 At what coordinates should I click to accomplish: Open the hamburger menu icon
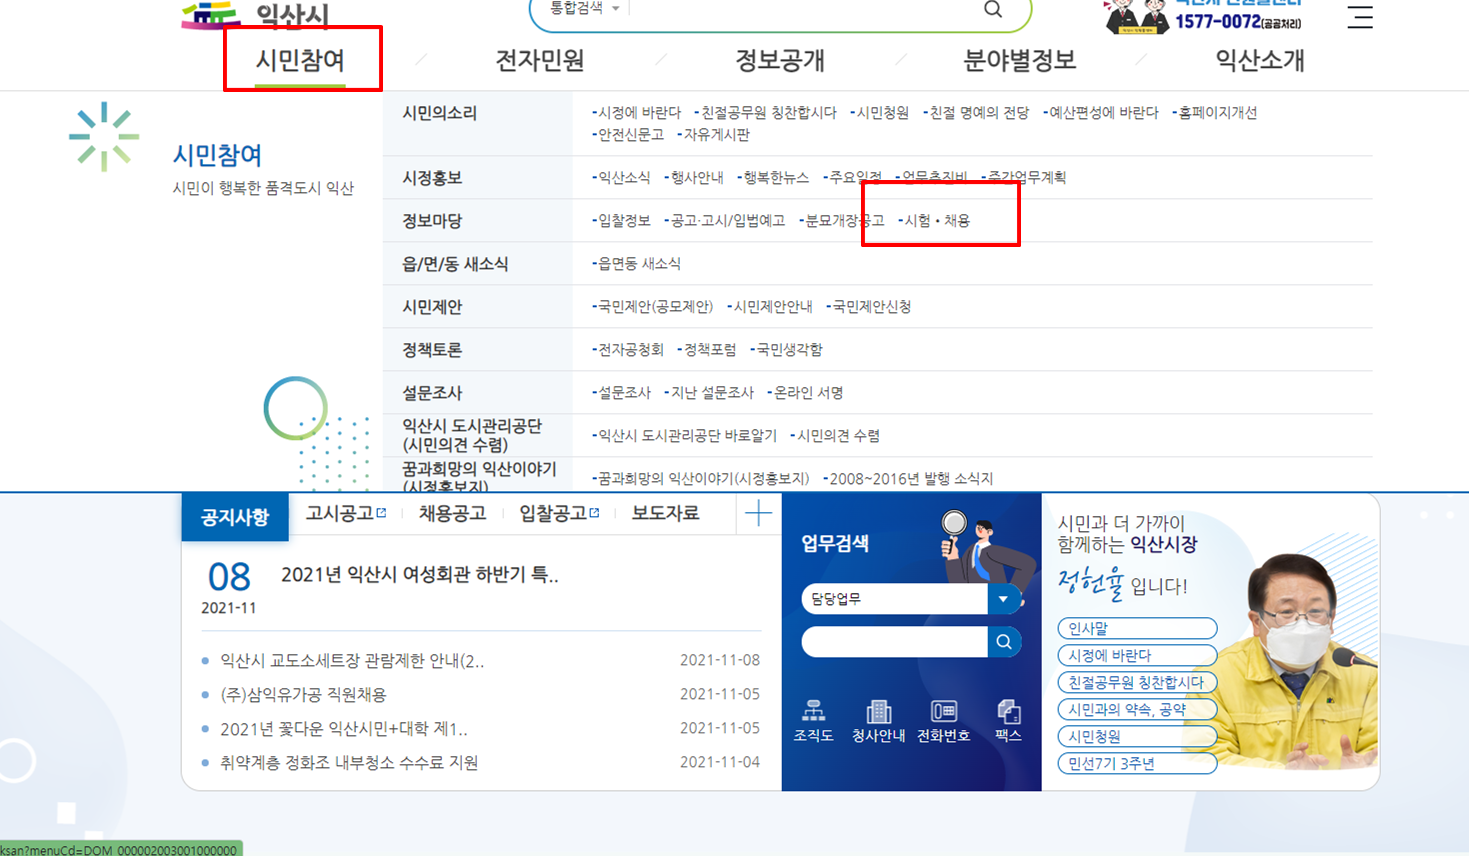tap(1360, 17)
